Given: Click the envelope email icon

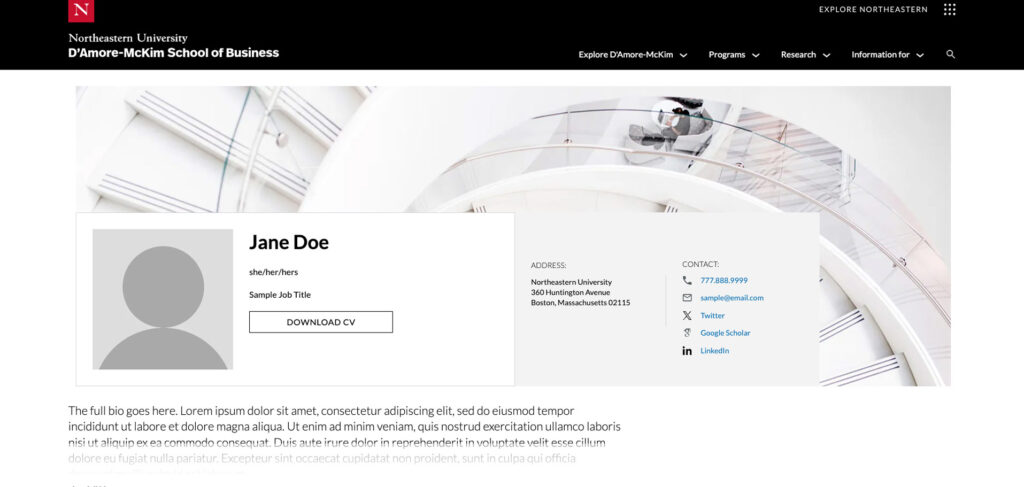Looking at the screenshot, I should (x=687, y=298).
